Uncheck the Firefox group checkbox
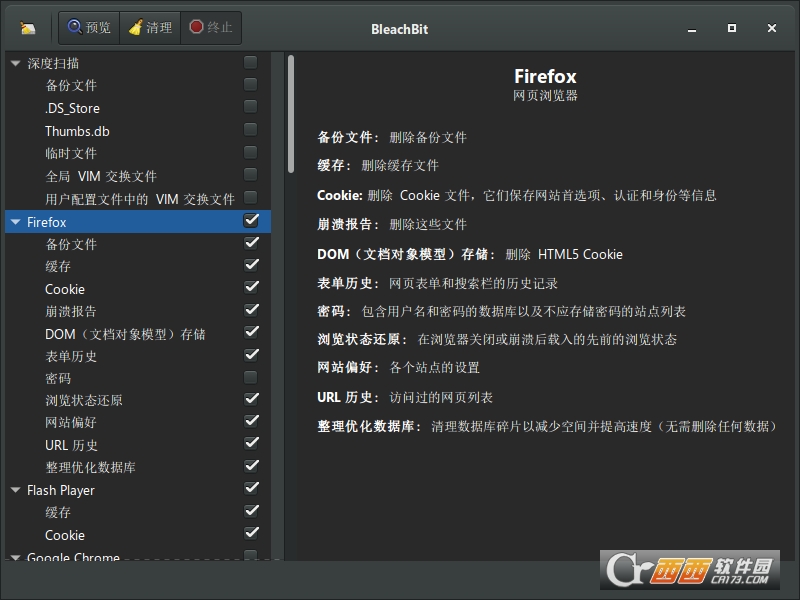Image resolution: width=800 pixels, height=600 pixels. click(251, 220)
